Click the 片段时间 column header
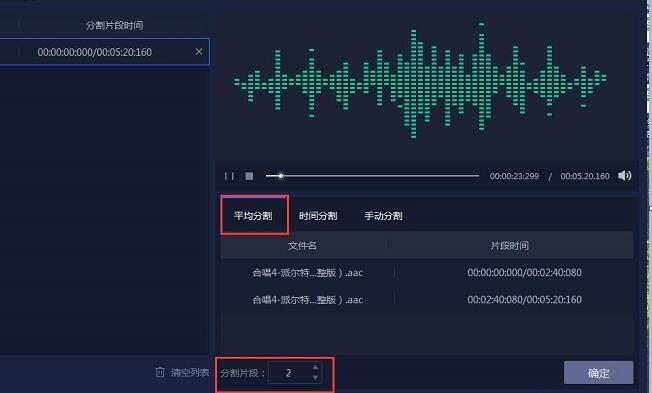 pyautogui.click(x=509, y=246)
